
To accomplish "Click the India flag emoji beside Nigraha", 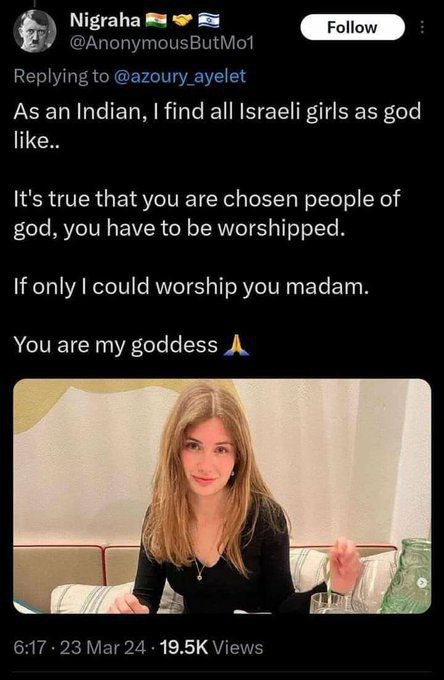I will pos(156,20).
